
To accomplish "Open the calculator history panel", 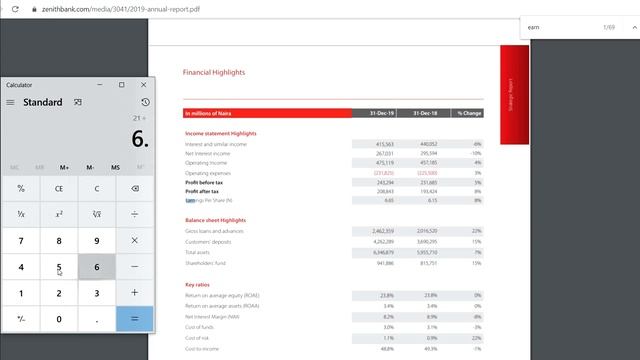I will tap(145, 102).
